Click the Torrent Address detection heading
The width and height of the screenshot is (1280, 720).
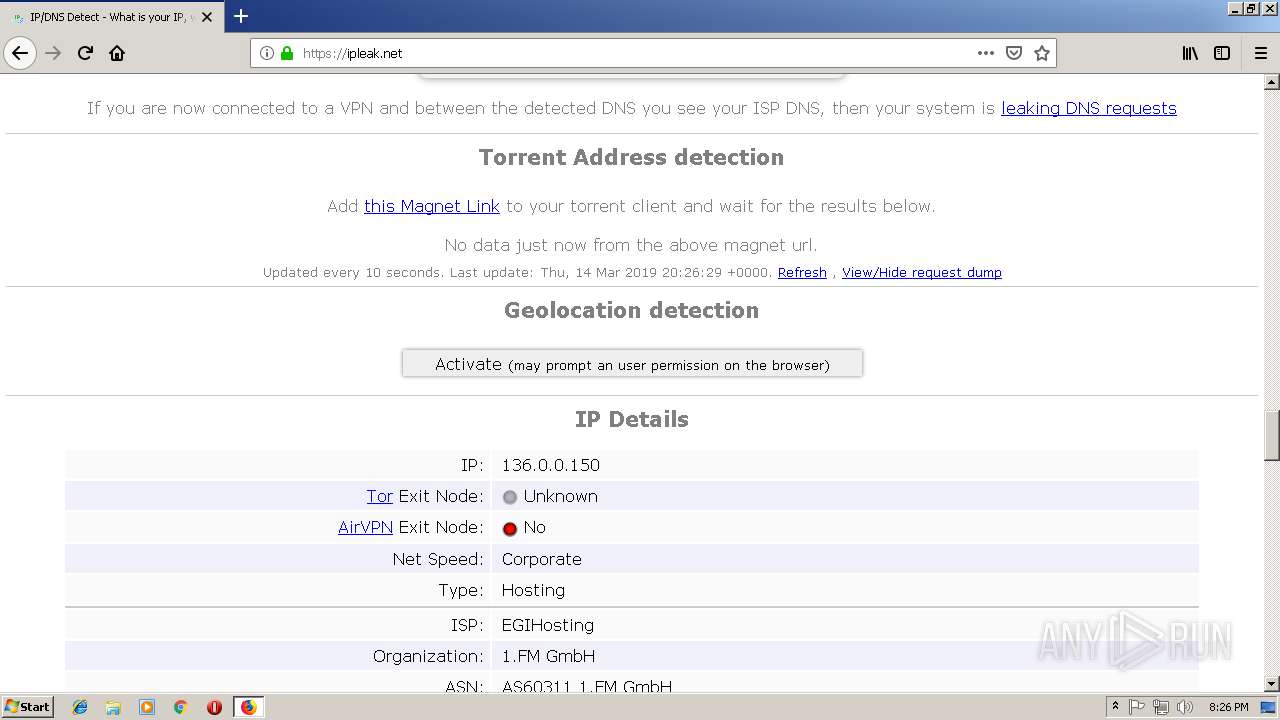[631, 157]
